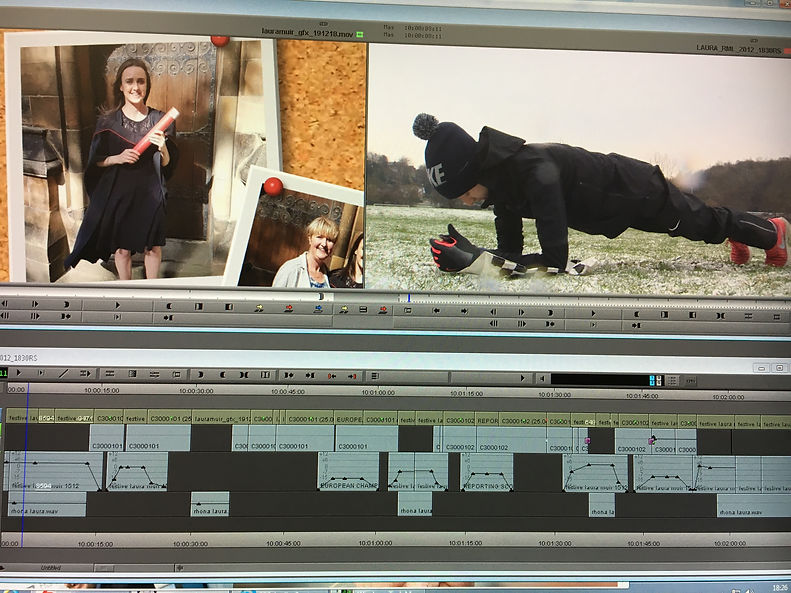Click Mark Clip in source monitor toolbar

[x=199, y=307]
